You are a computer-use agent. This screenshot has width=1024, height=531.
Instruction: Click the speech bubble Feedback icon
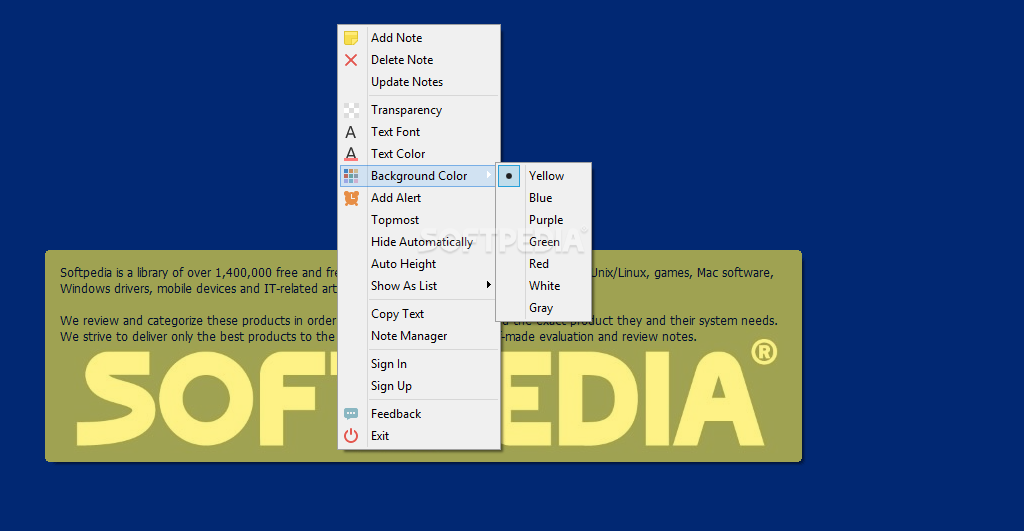click(x=351, y=413)
